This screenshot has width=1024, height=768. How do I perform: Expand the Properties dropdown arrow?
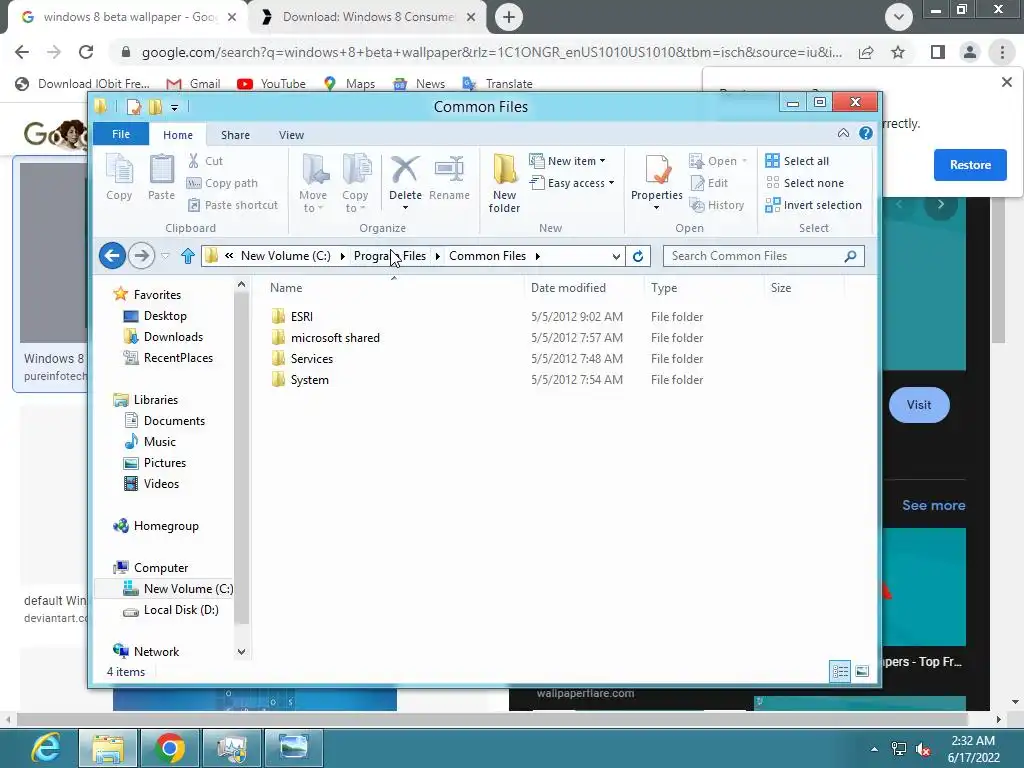click(656, 208)
